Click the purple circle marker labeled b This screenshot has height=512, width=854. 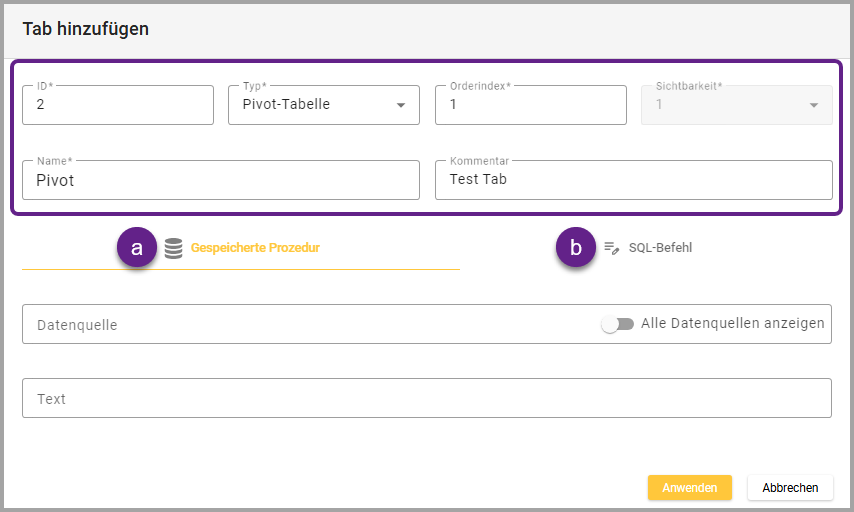pyautogui.click(x=575, y=248)
